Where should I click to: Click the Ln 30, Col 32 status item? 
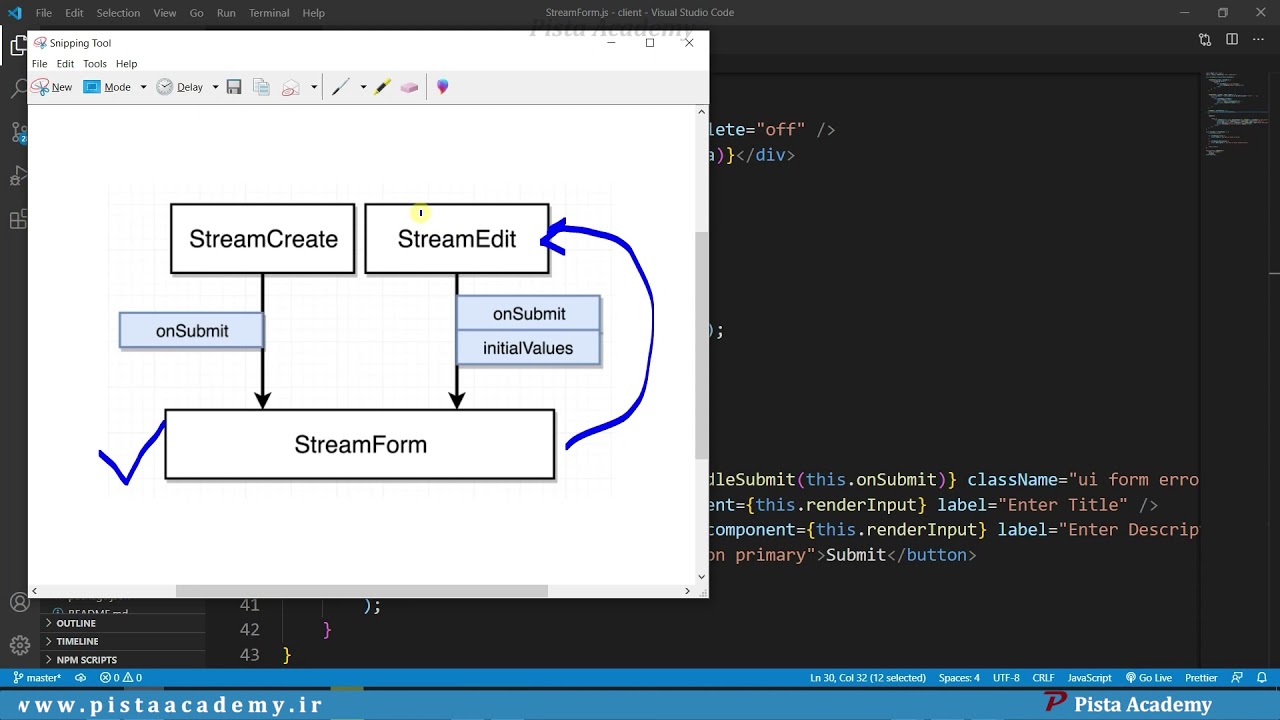pyautogui.click(x=868, y=678)
